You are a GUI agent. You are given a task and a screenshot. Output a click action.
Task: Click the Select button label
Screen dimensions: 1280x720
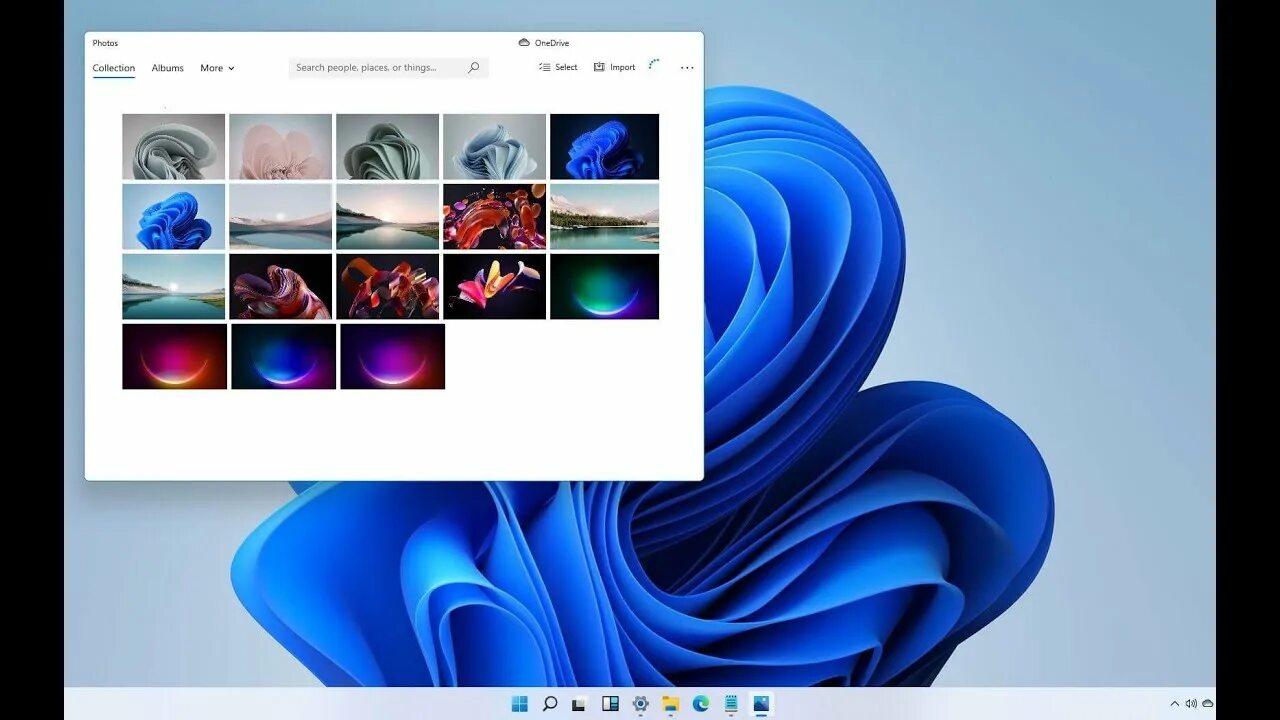point(566,68)
